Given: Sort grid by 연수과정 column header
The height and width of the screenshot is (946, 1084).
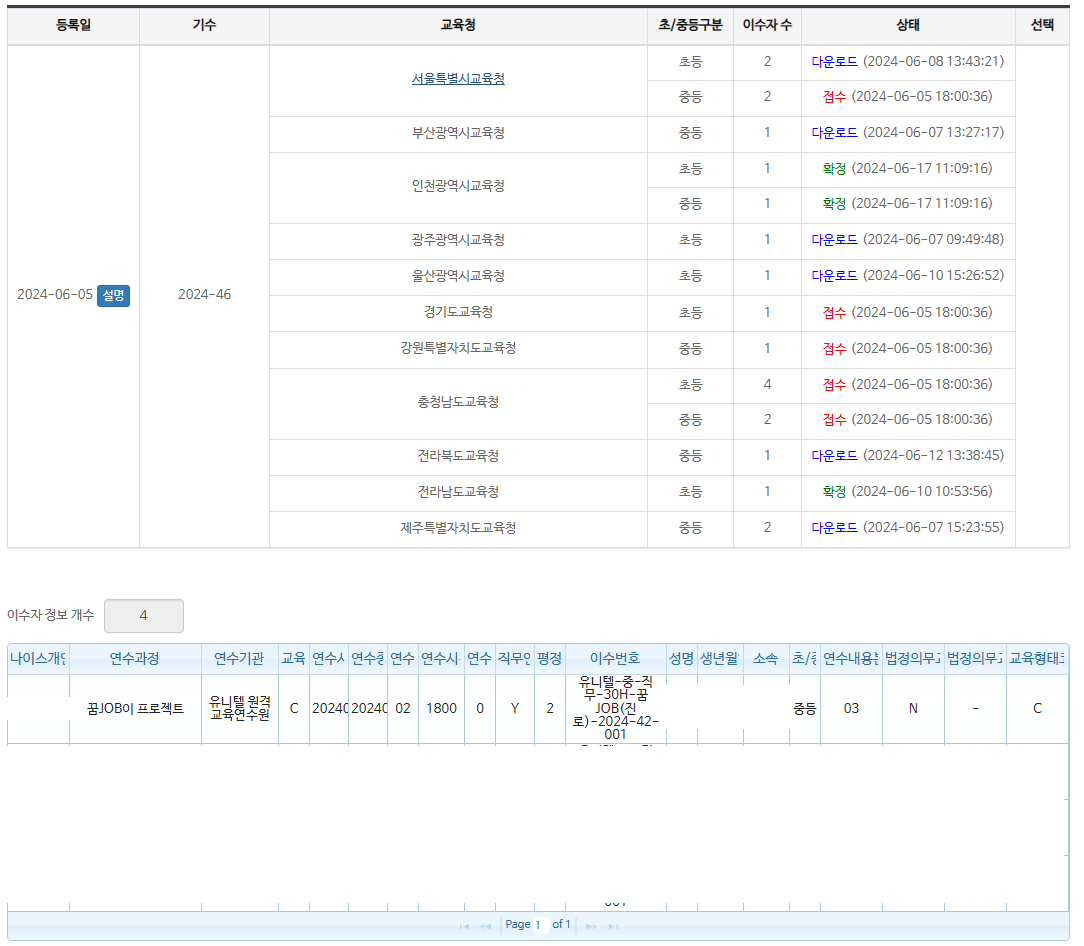Looking at the screenshot, I should tap(134, 659).
